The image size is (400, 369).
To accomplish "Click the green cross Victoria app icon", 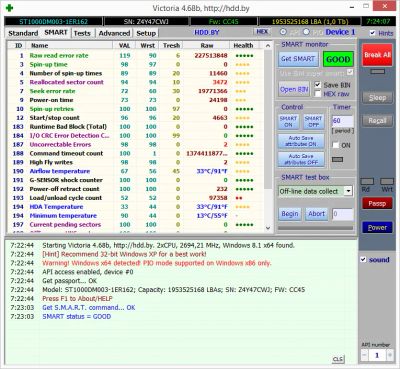I will [x=9, y=7].
